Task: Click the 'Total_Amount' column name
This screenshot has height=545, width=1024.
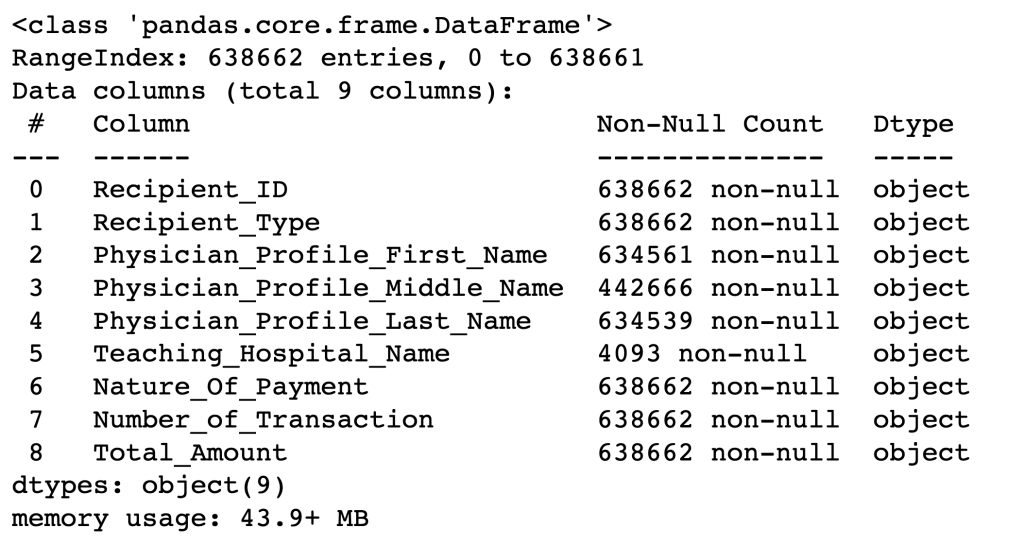Action: [190, 453]
